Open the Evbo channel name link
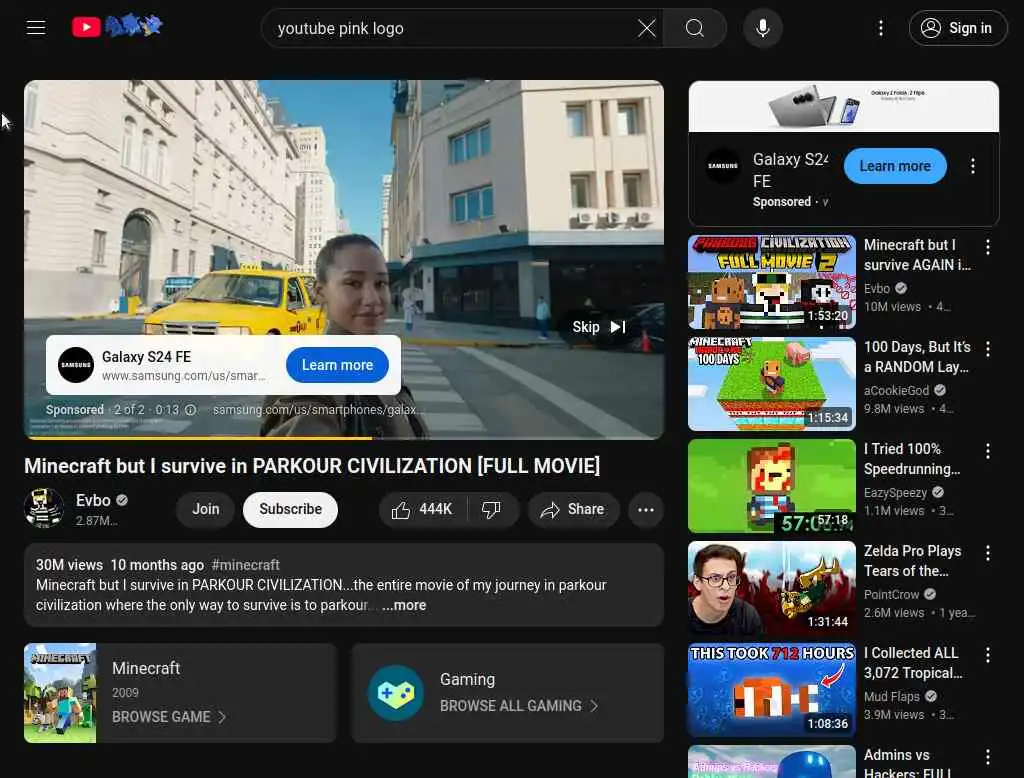This screenshot has height=778, width=1024. click(93, 500)
